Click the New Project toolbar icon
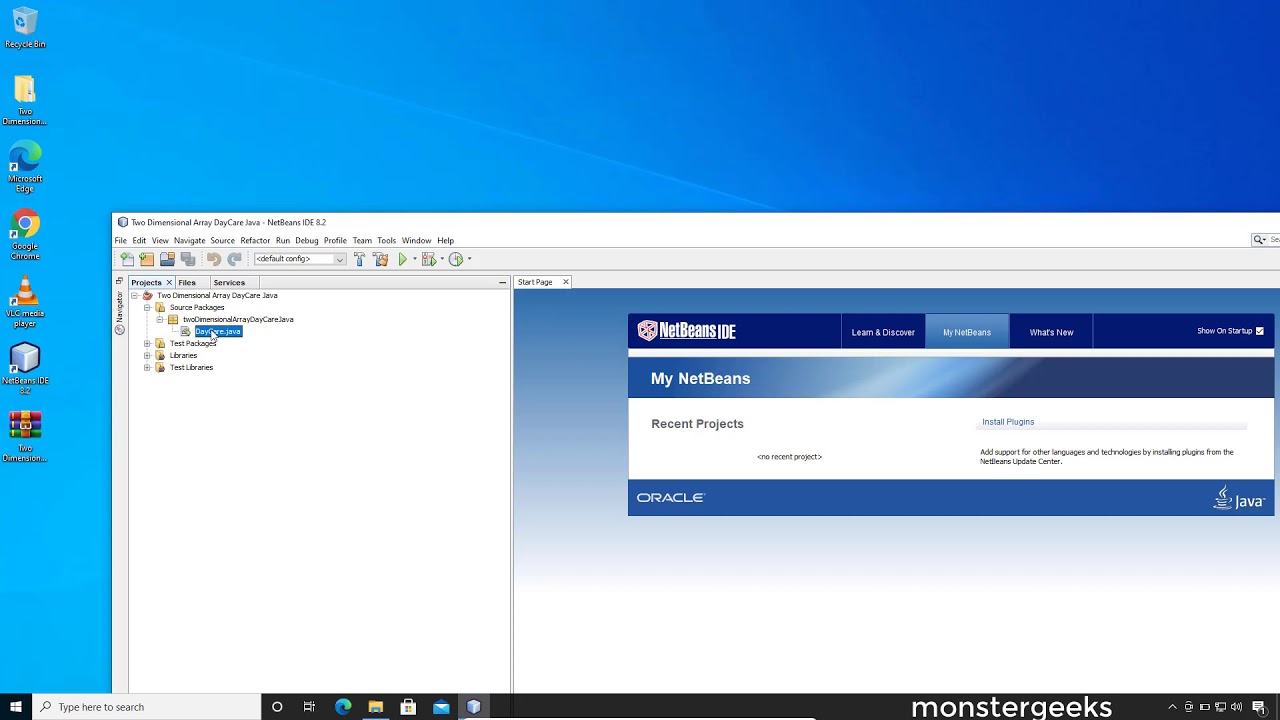The width and height of the screenshot is (1280, 720). pyautogui.click(x=147, y=259)
